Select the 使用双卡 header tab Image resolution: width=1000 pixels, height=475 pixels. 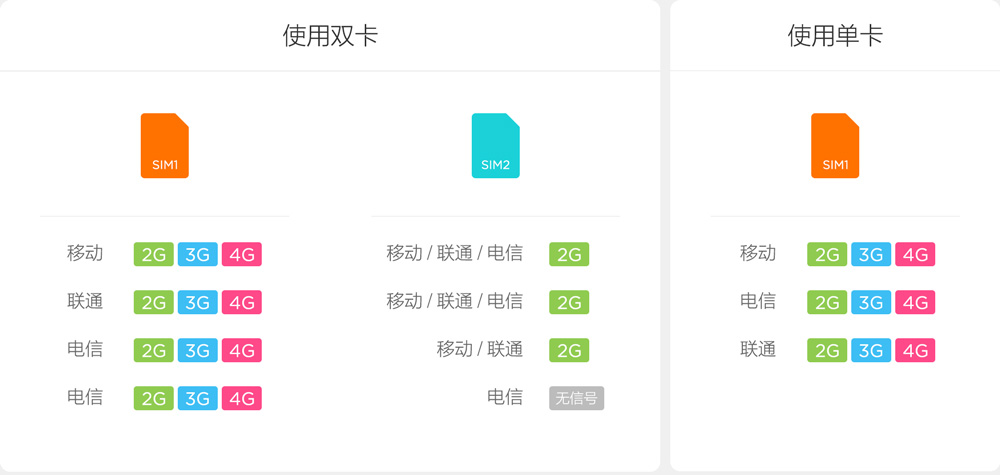point(330,37)
